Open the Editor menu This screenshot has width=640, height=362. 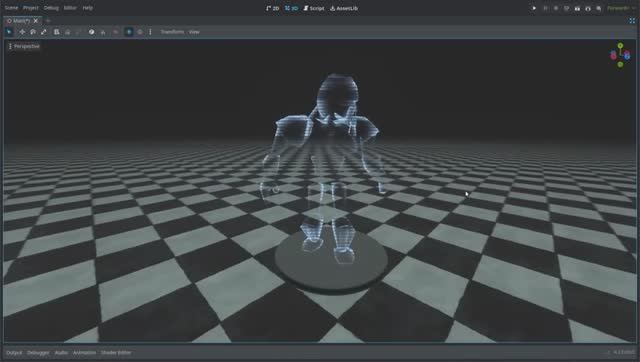point(70,8)
